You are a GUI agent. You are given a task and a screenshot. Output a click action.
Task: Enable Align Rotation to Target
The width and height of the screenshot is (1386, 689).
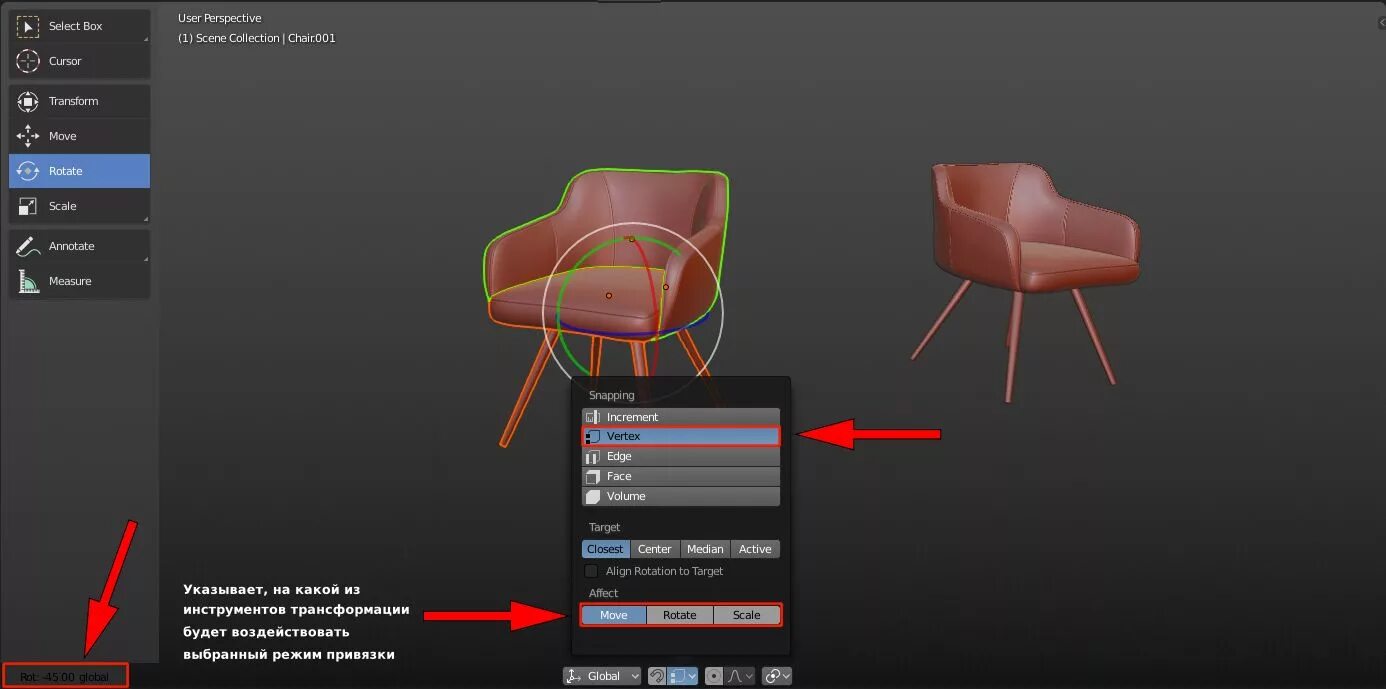click(x=591, y=571)
